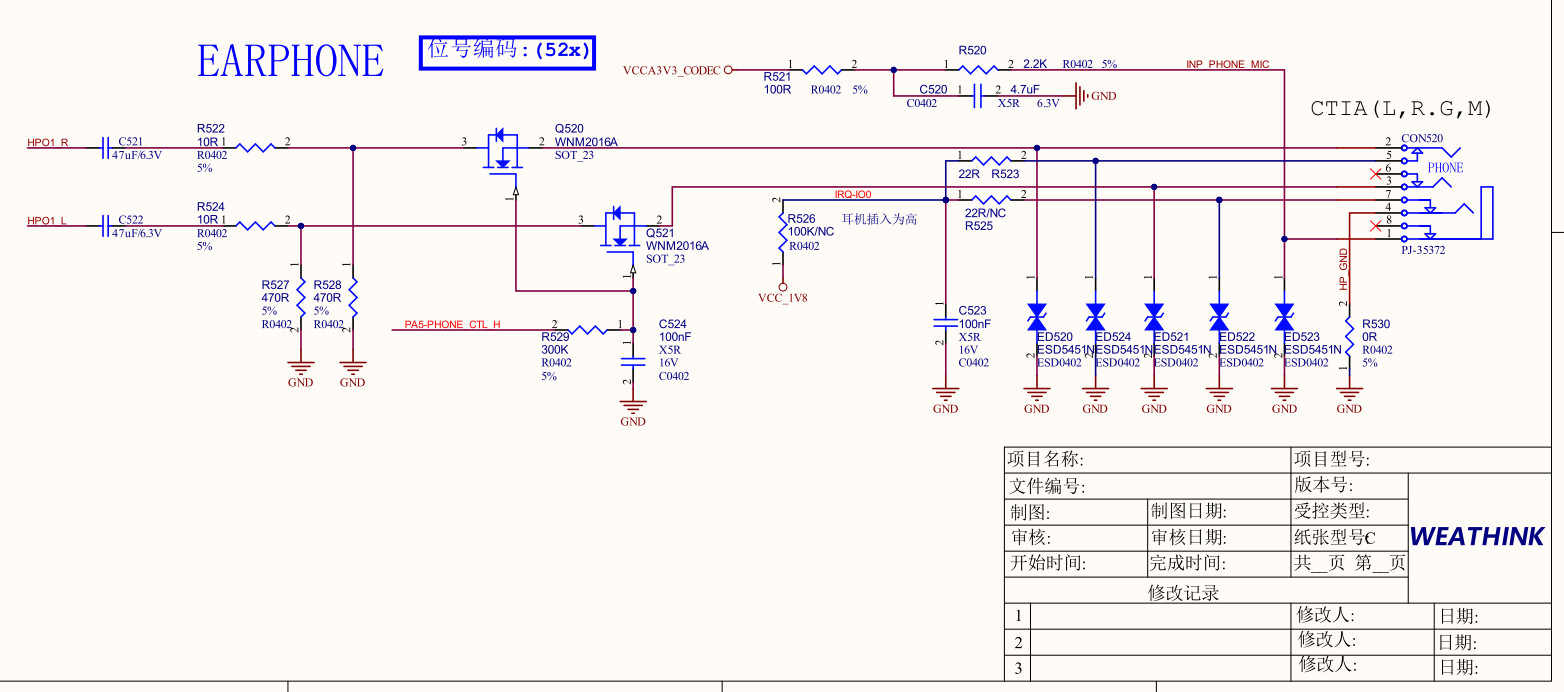Click the ED520 ESD diode symbol

pyautogui.click(x=1037, y=319)
